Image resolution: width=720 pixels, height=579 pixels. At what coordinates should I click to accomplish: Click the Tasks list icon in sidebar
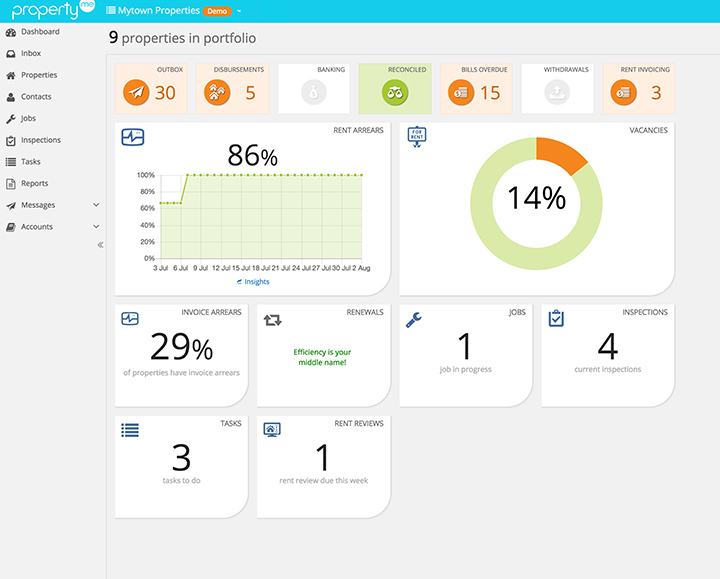(11, 162)
